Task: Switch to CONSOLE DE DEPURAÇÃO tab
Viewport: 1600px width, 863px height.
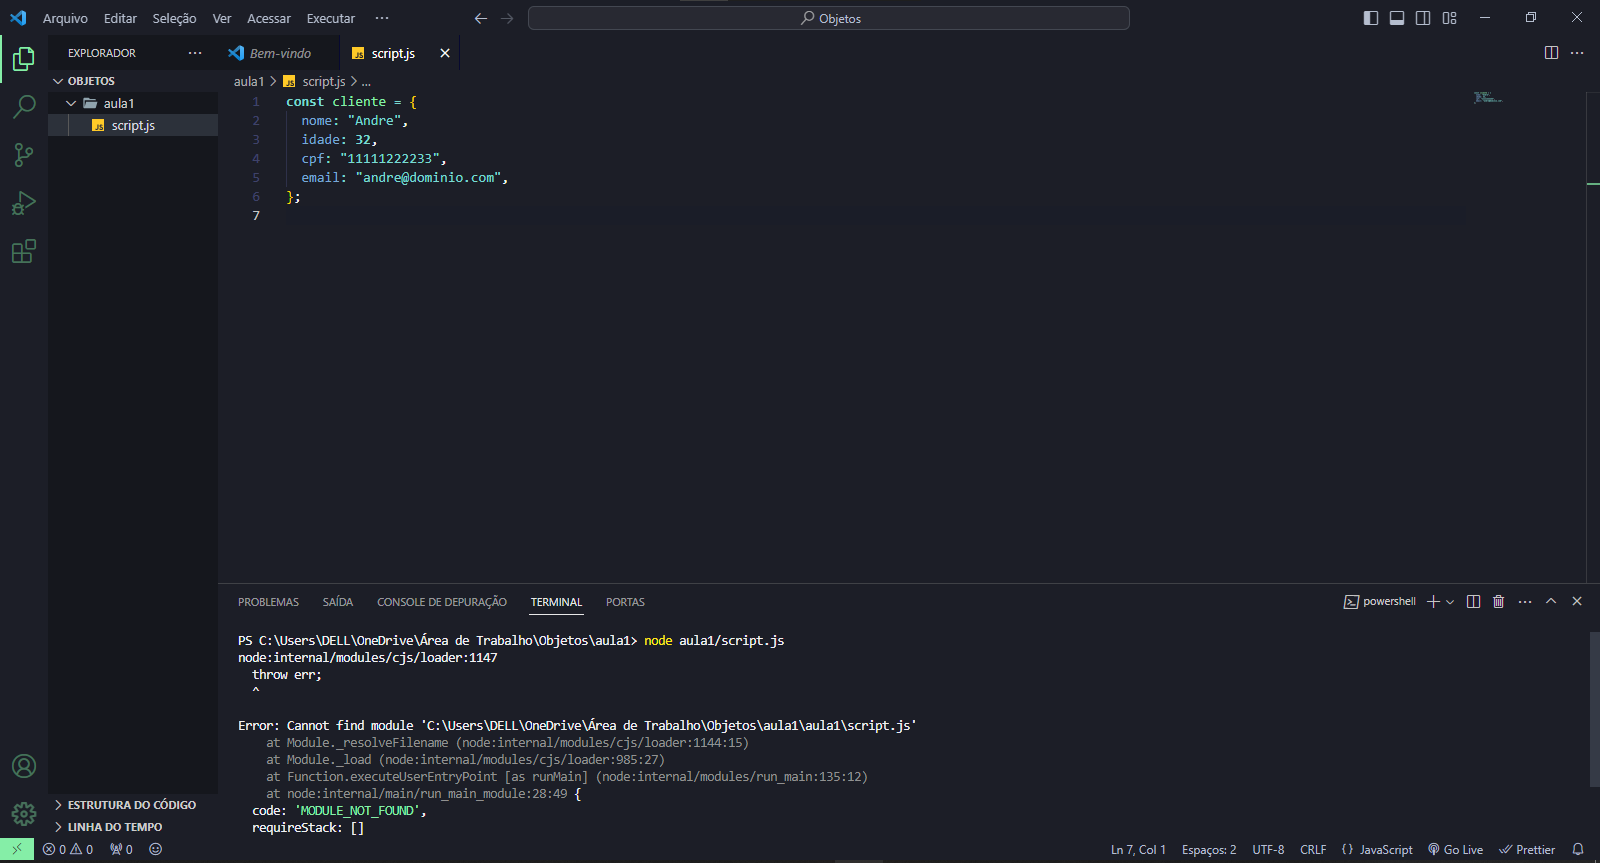Action: click(442, 602)
